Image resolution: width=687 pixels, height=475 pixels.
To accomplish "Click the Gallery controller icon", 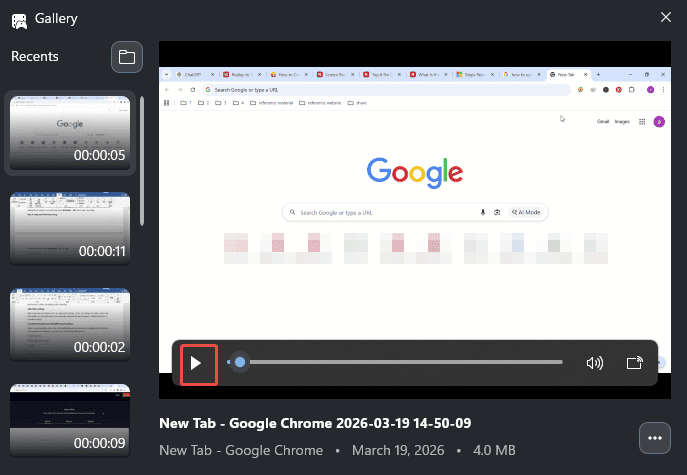I will click(19, 21).
